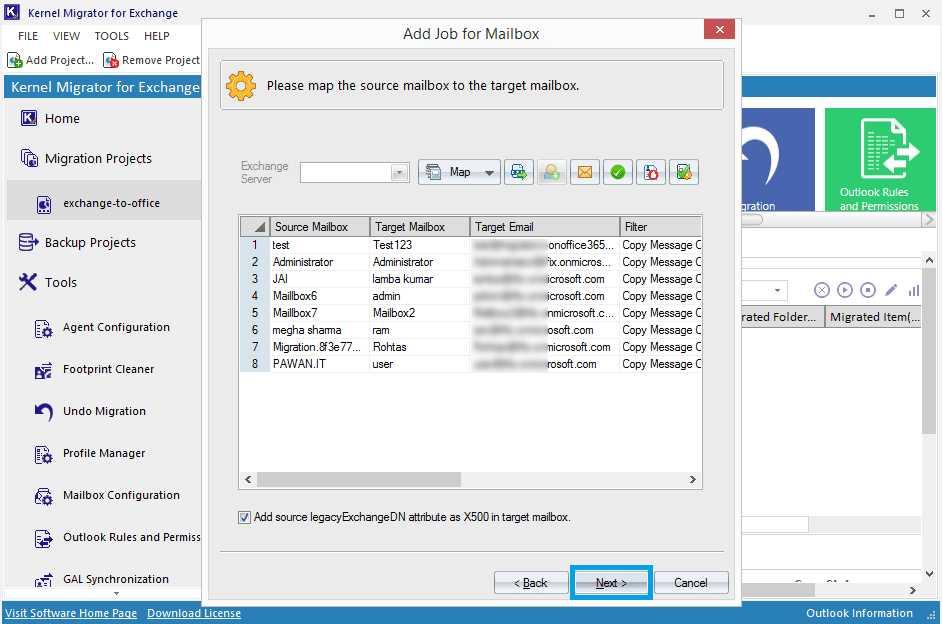Open Mailbox Configuration tool
The width and height of the screenshot is (942, 624).
pos(107,496)
